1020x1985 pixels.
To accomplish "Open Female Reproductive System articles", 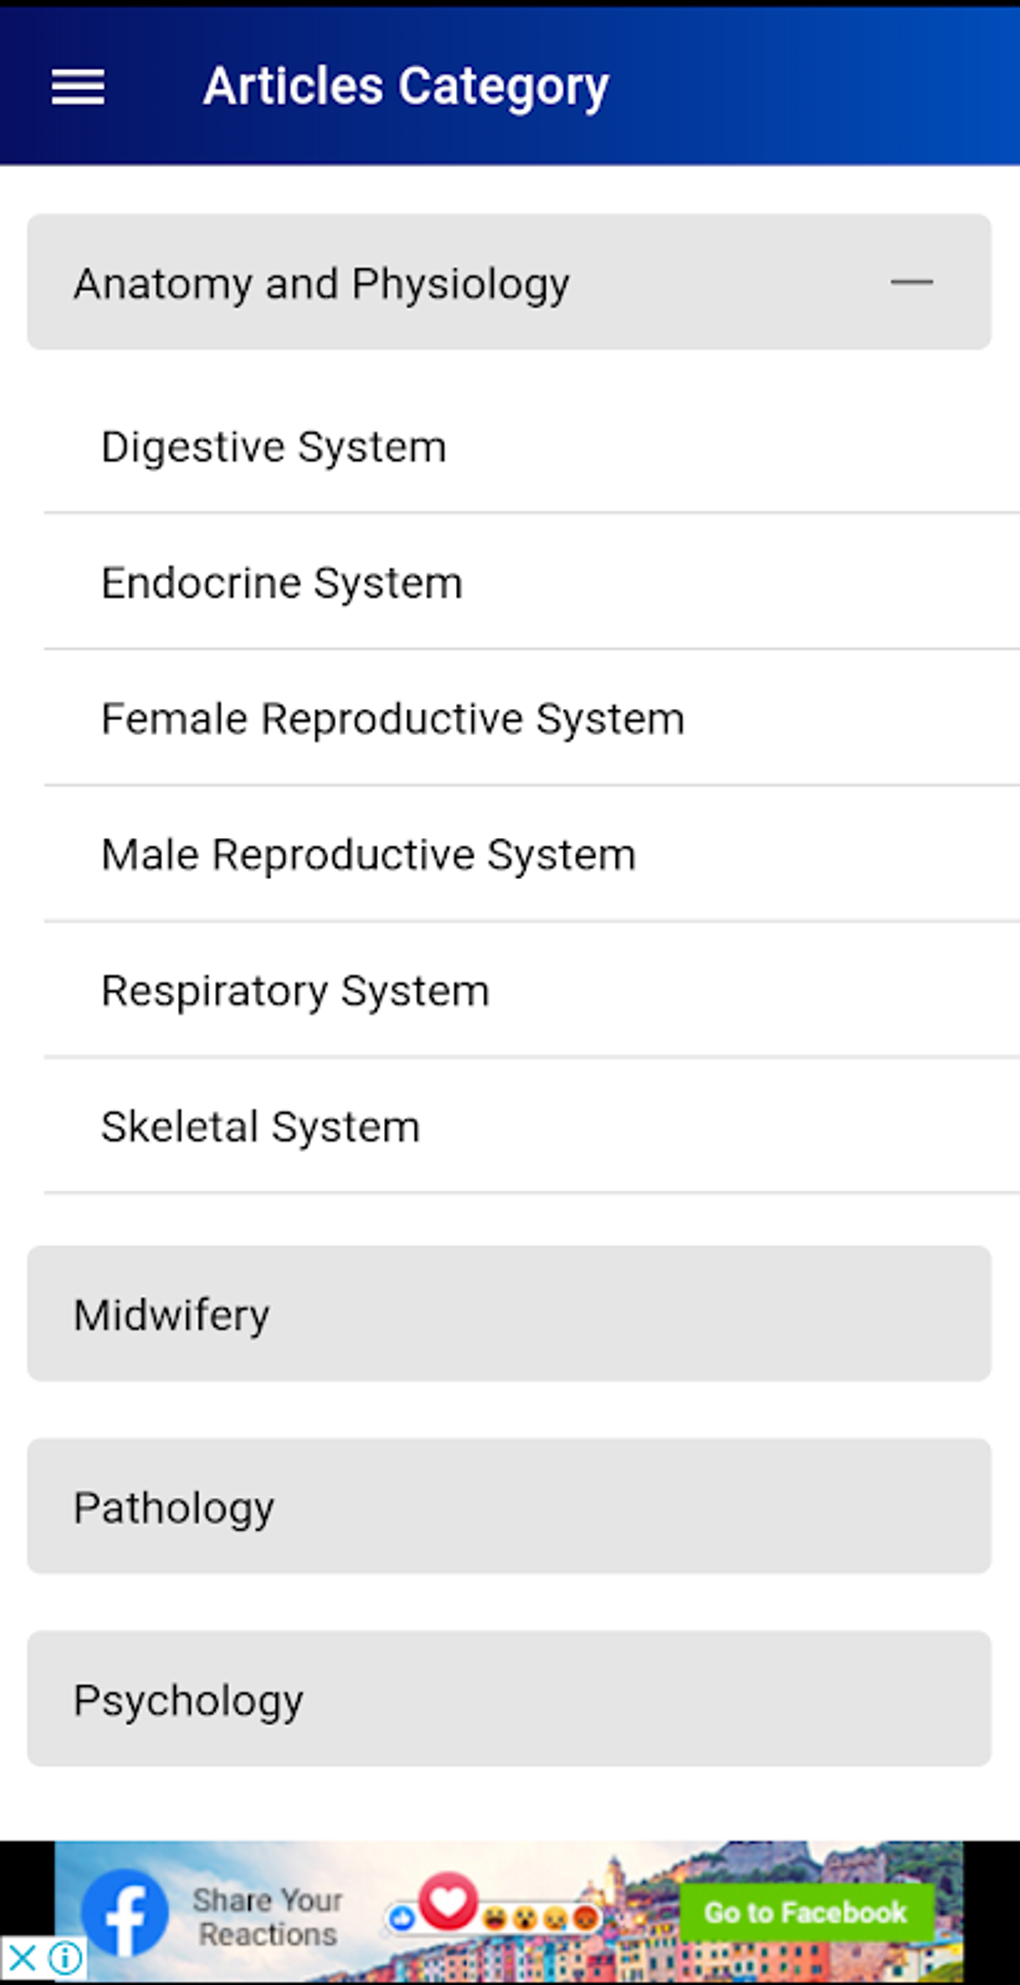I will click(x=392, y=718).
